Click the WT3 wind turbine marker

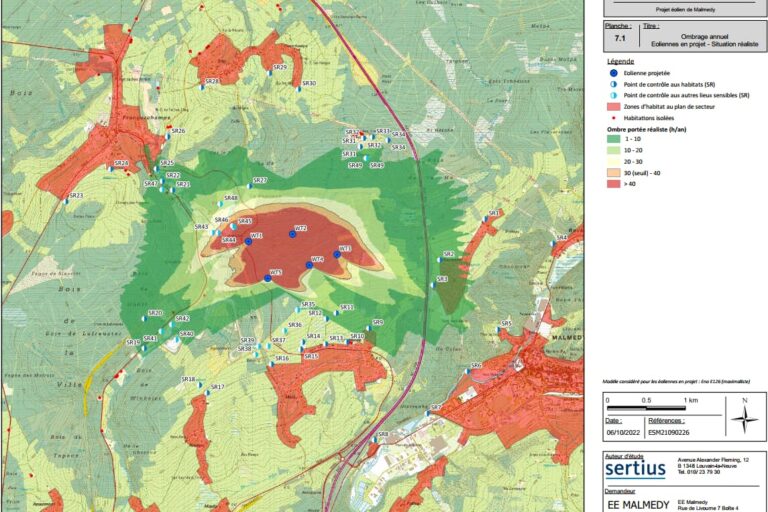(337, 254)
